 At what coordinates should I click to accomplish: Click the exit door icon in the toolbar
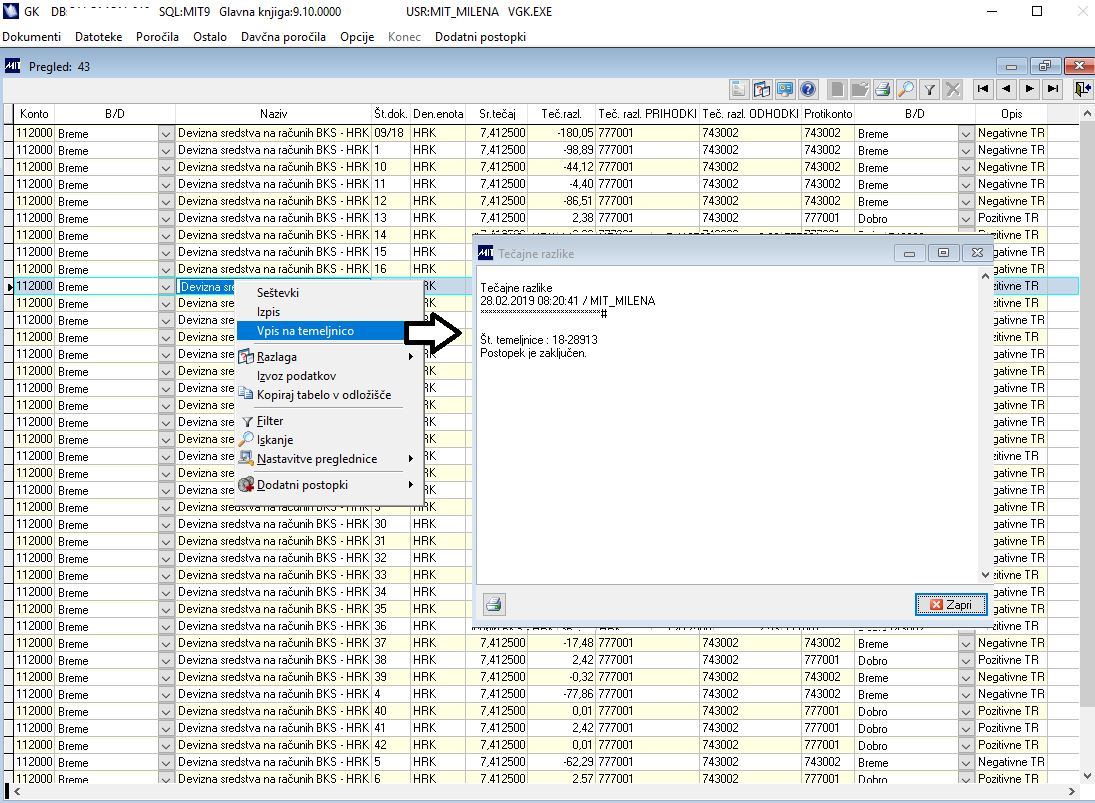1082,90
